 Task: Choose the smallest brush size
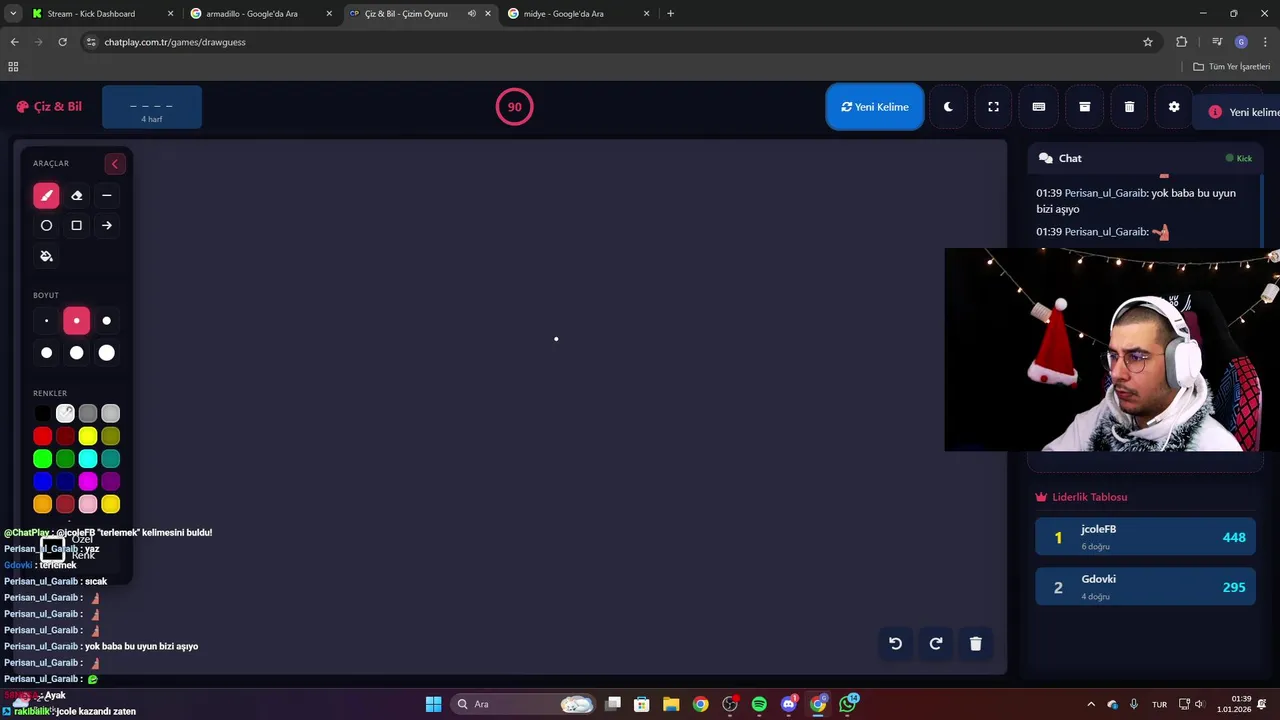(46, 321)
